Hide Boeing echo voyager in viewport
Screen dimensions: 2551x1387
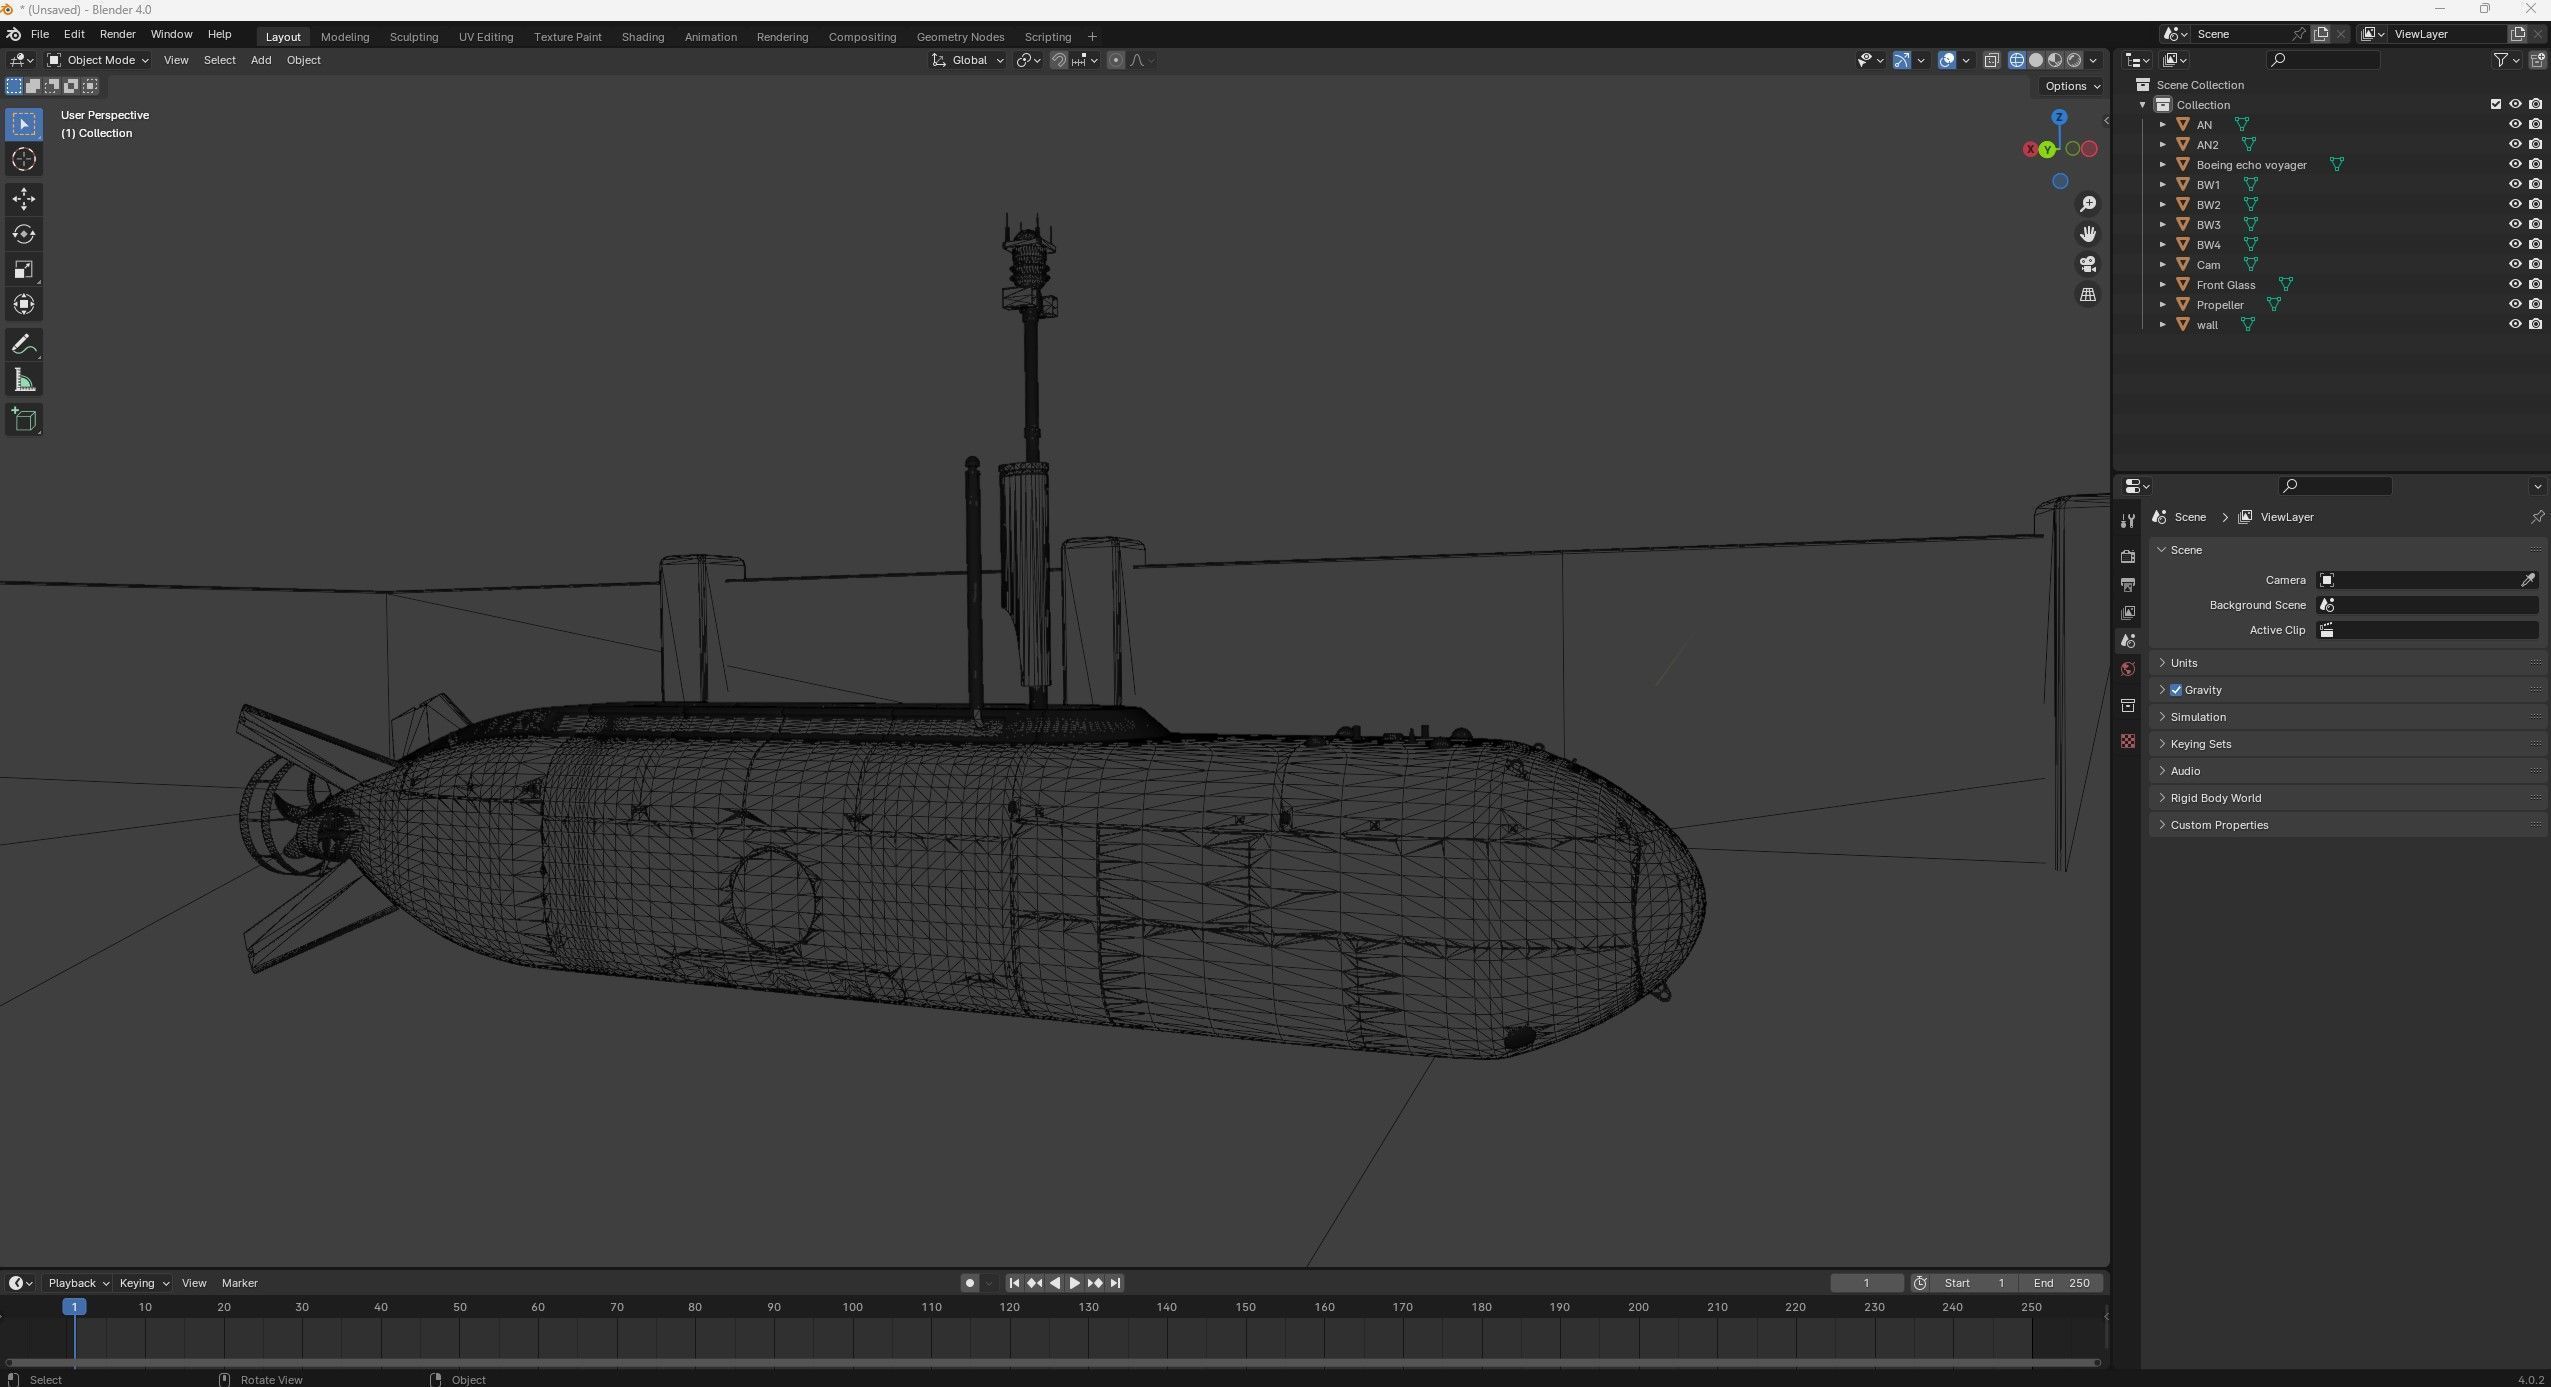(2515, 164)
